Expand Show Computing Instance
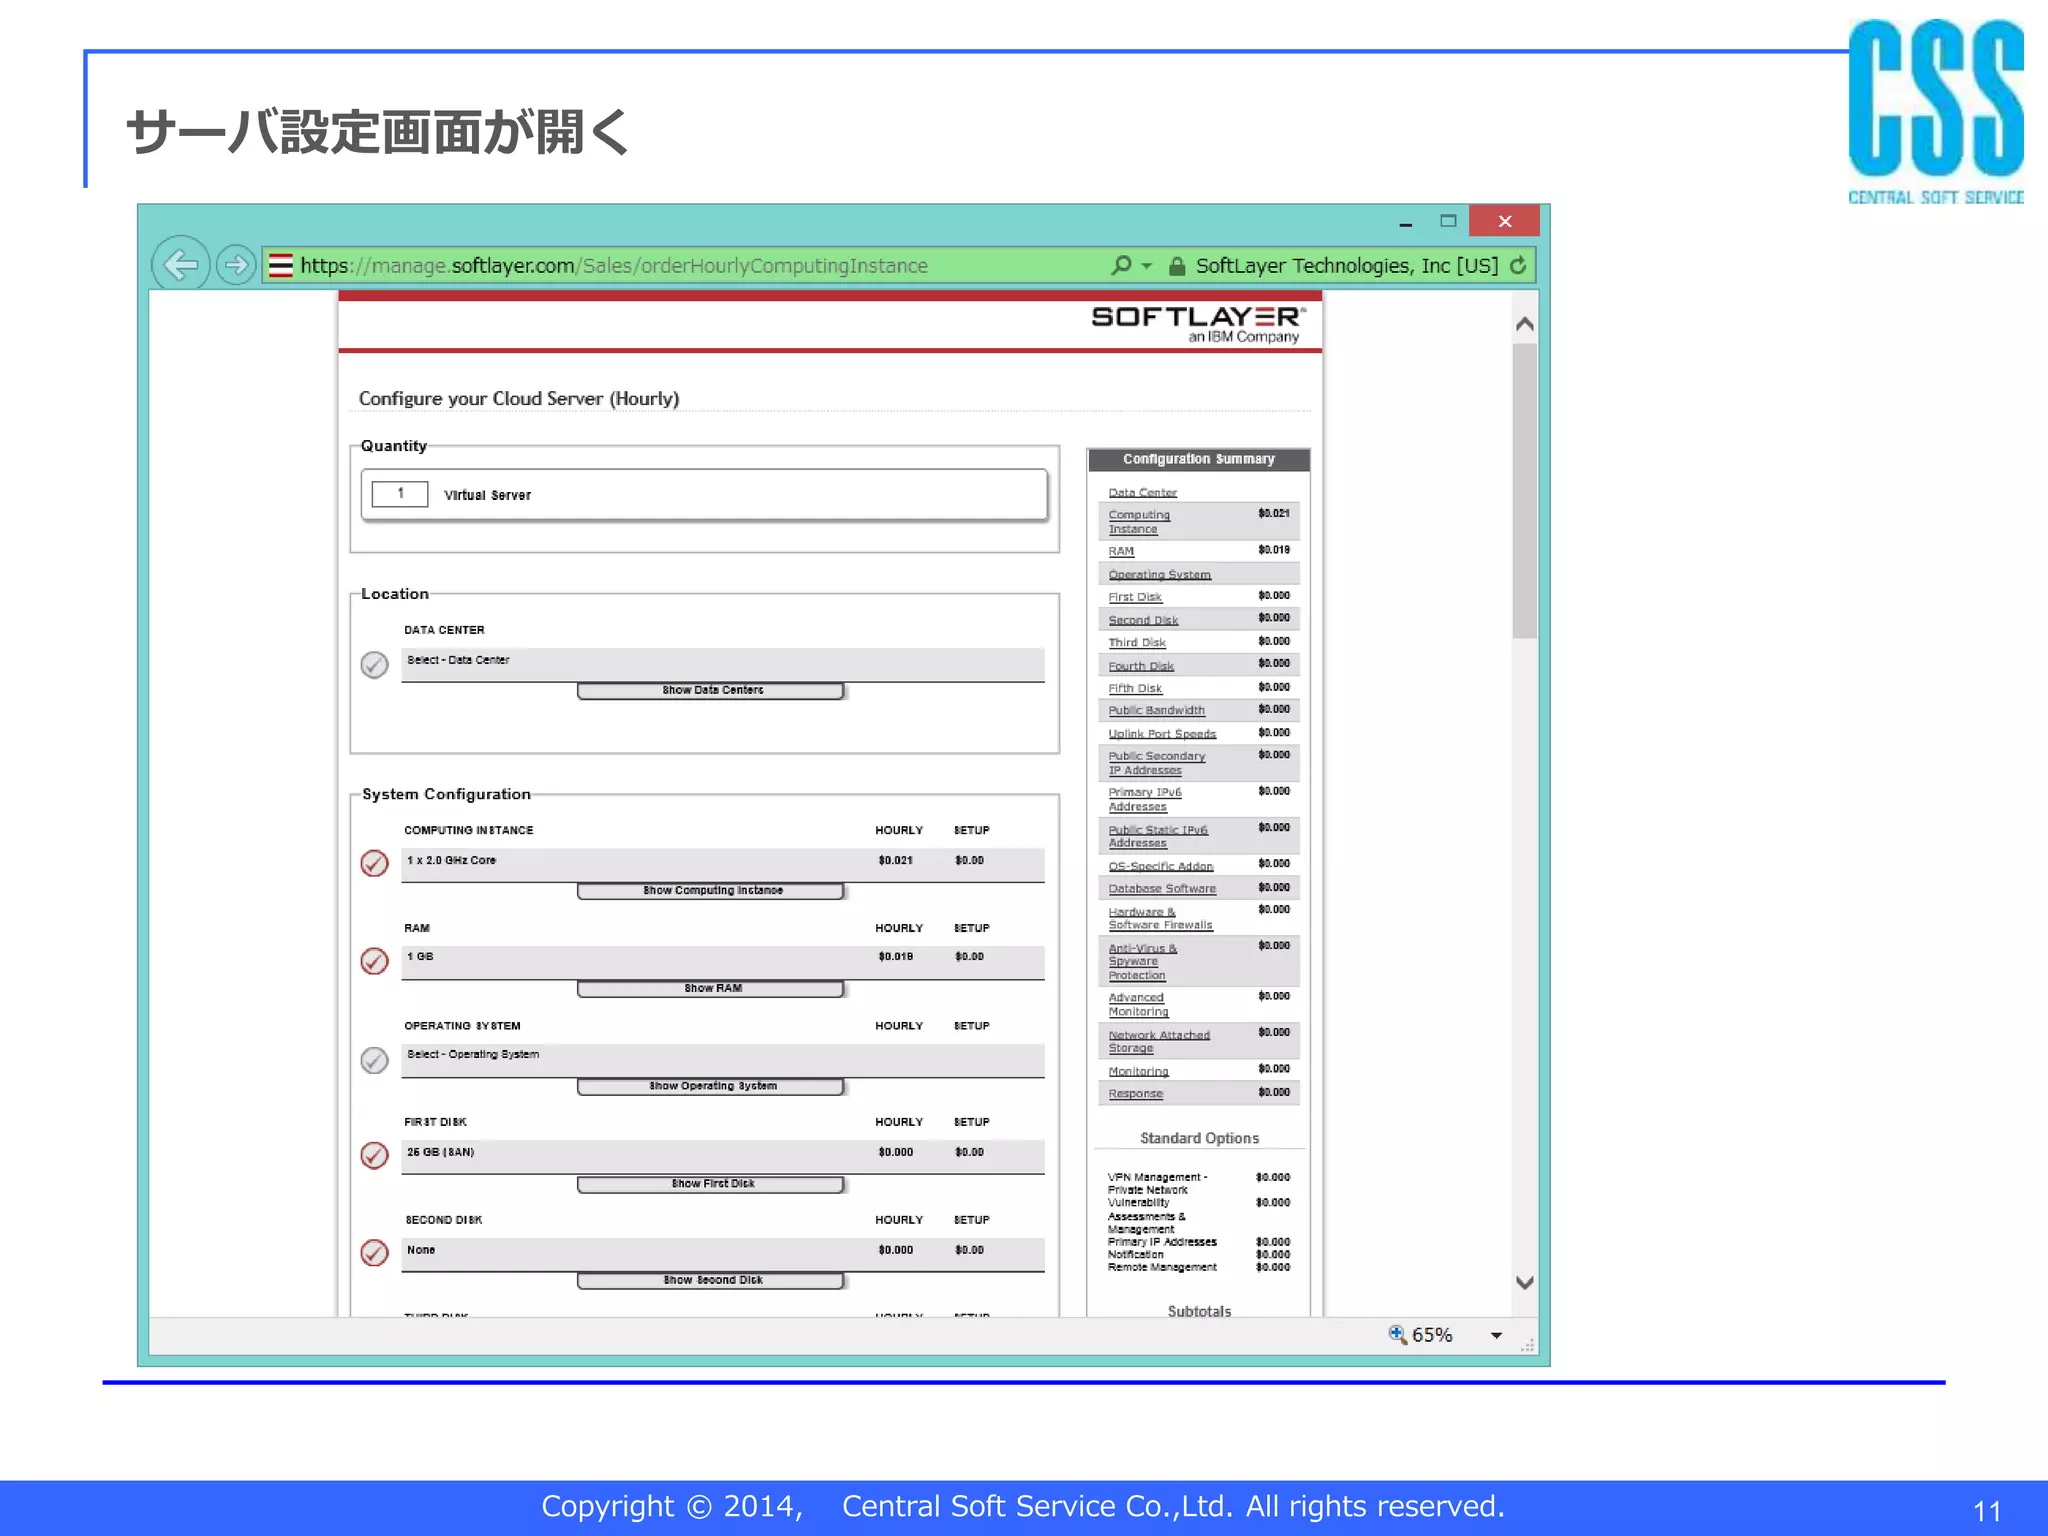2048x1536 pixels. coord(711,891)
